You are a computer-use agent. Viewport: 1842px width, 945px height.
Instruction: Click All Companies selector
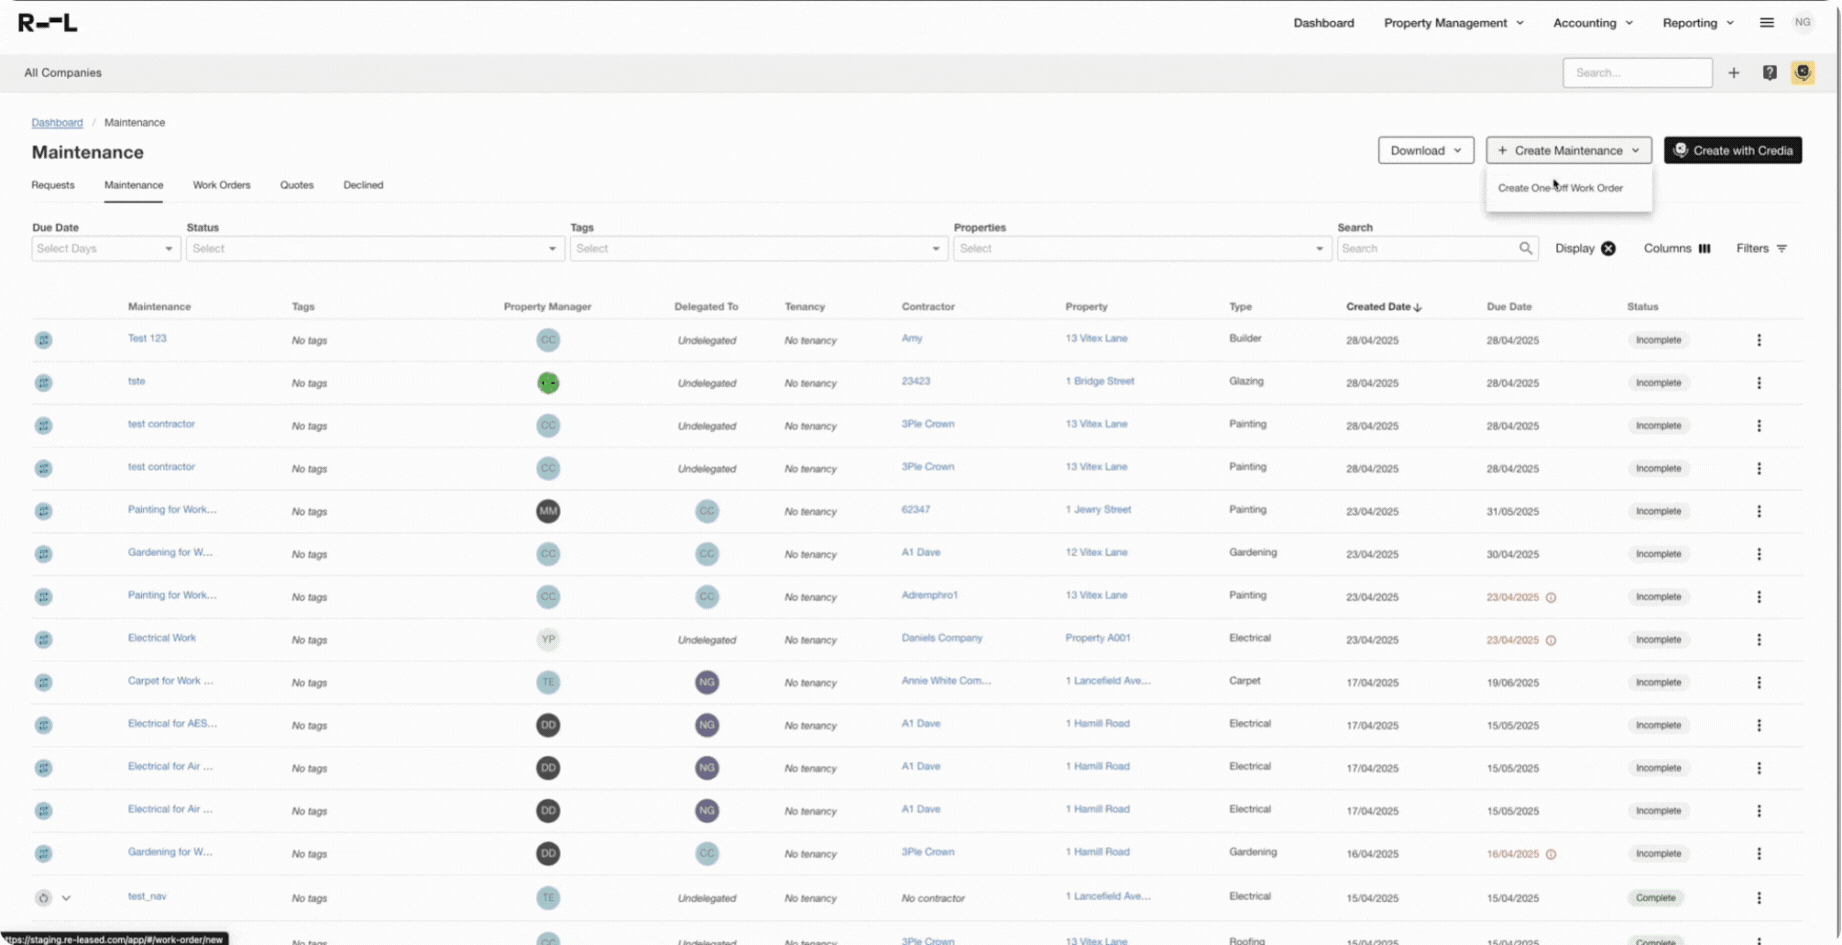(63, 73)
